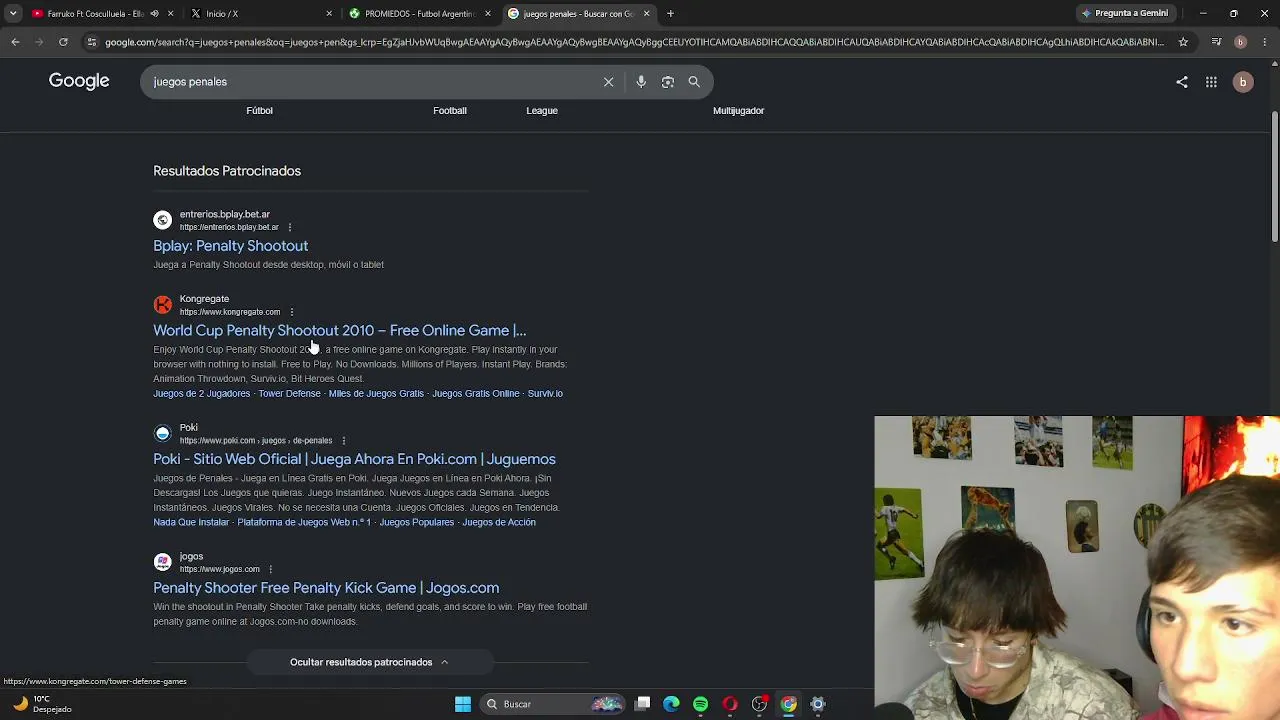Close the Inicio / X tab
The width and height of the screenshot is (1280, 720).
pyautogui.click(x=329, y=14)
